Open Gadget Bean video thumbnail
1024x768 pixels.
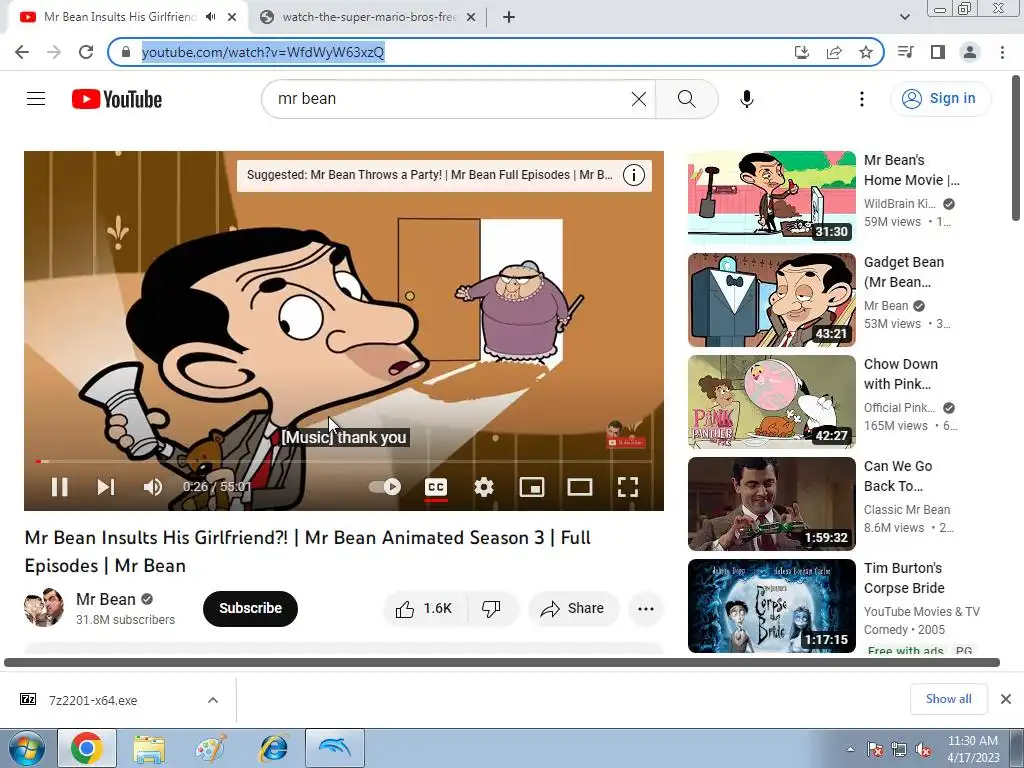coord(771,300)
